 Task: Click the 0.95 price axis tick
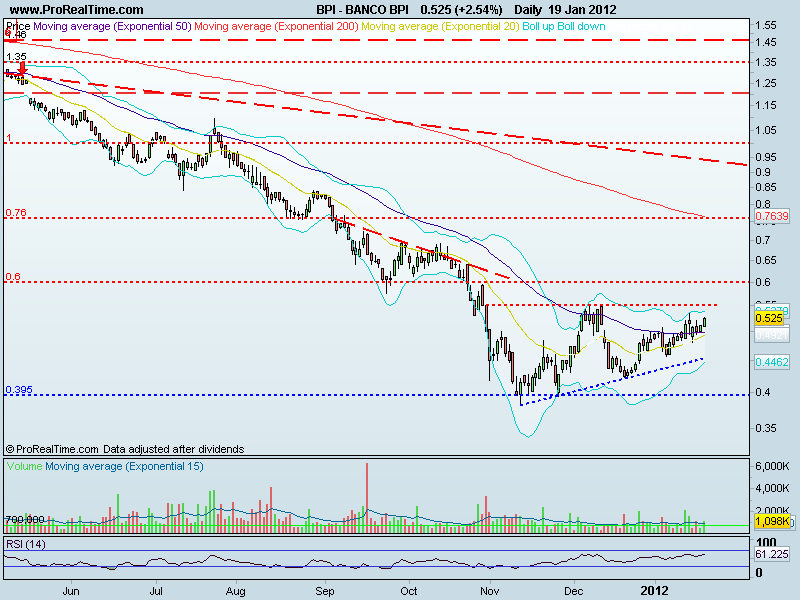[x=766, y=157]
